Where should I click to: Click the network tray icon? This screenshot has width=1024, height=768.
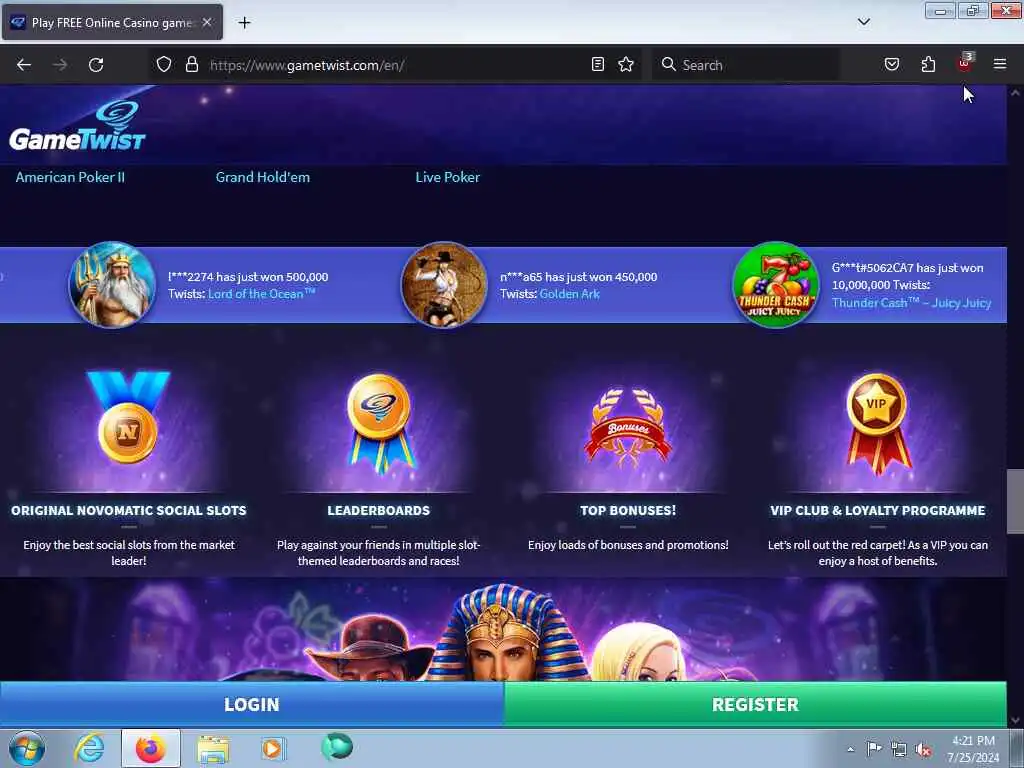coord(899,749)
